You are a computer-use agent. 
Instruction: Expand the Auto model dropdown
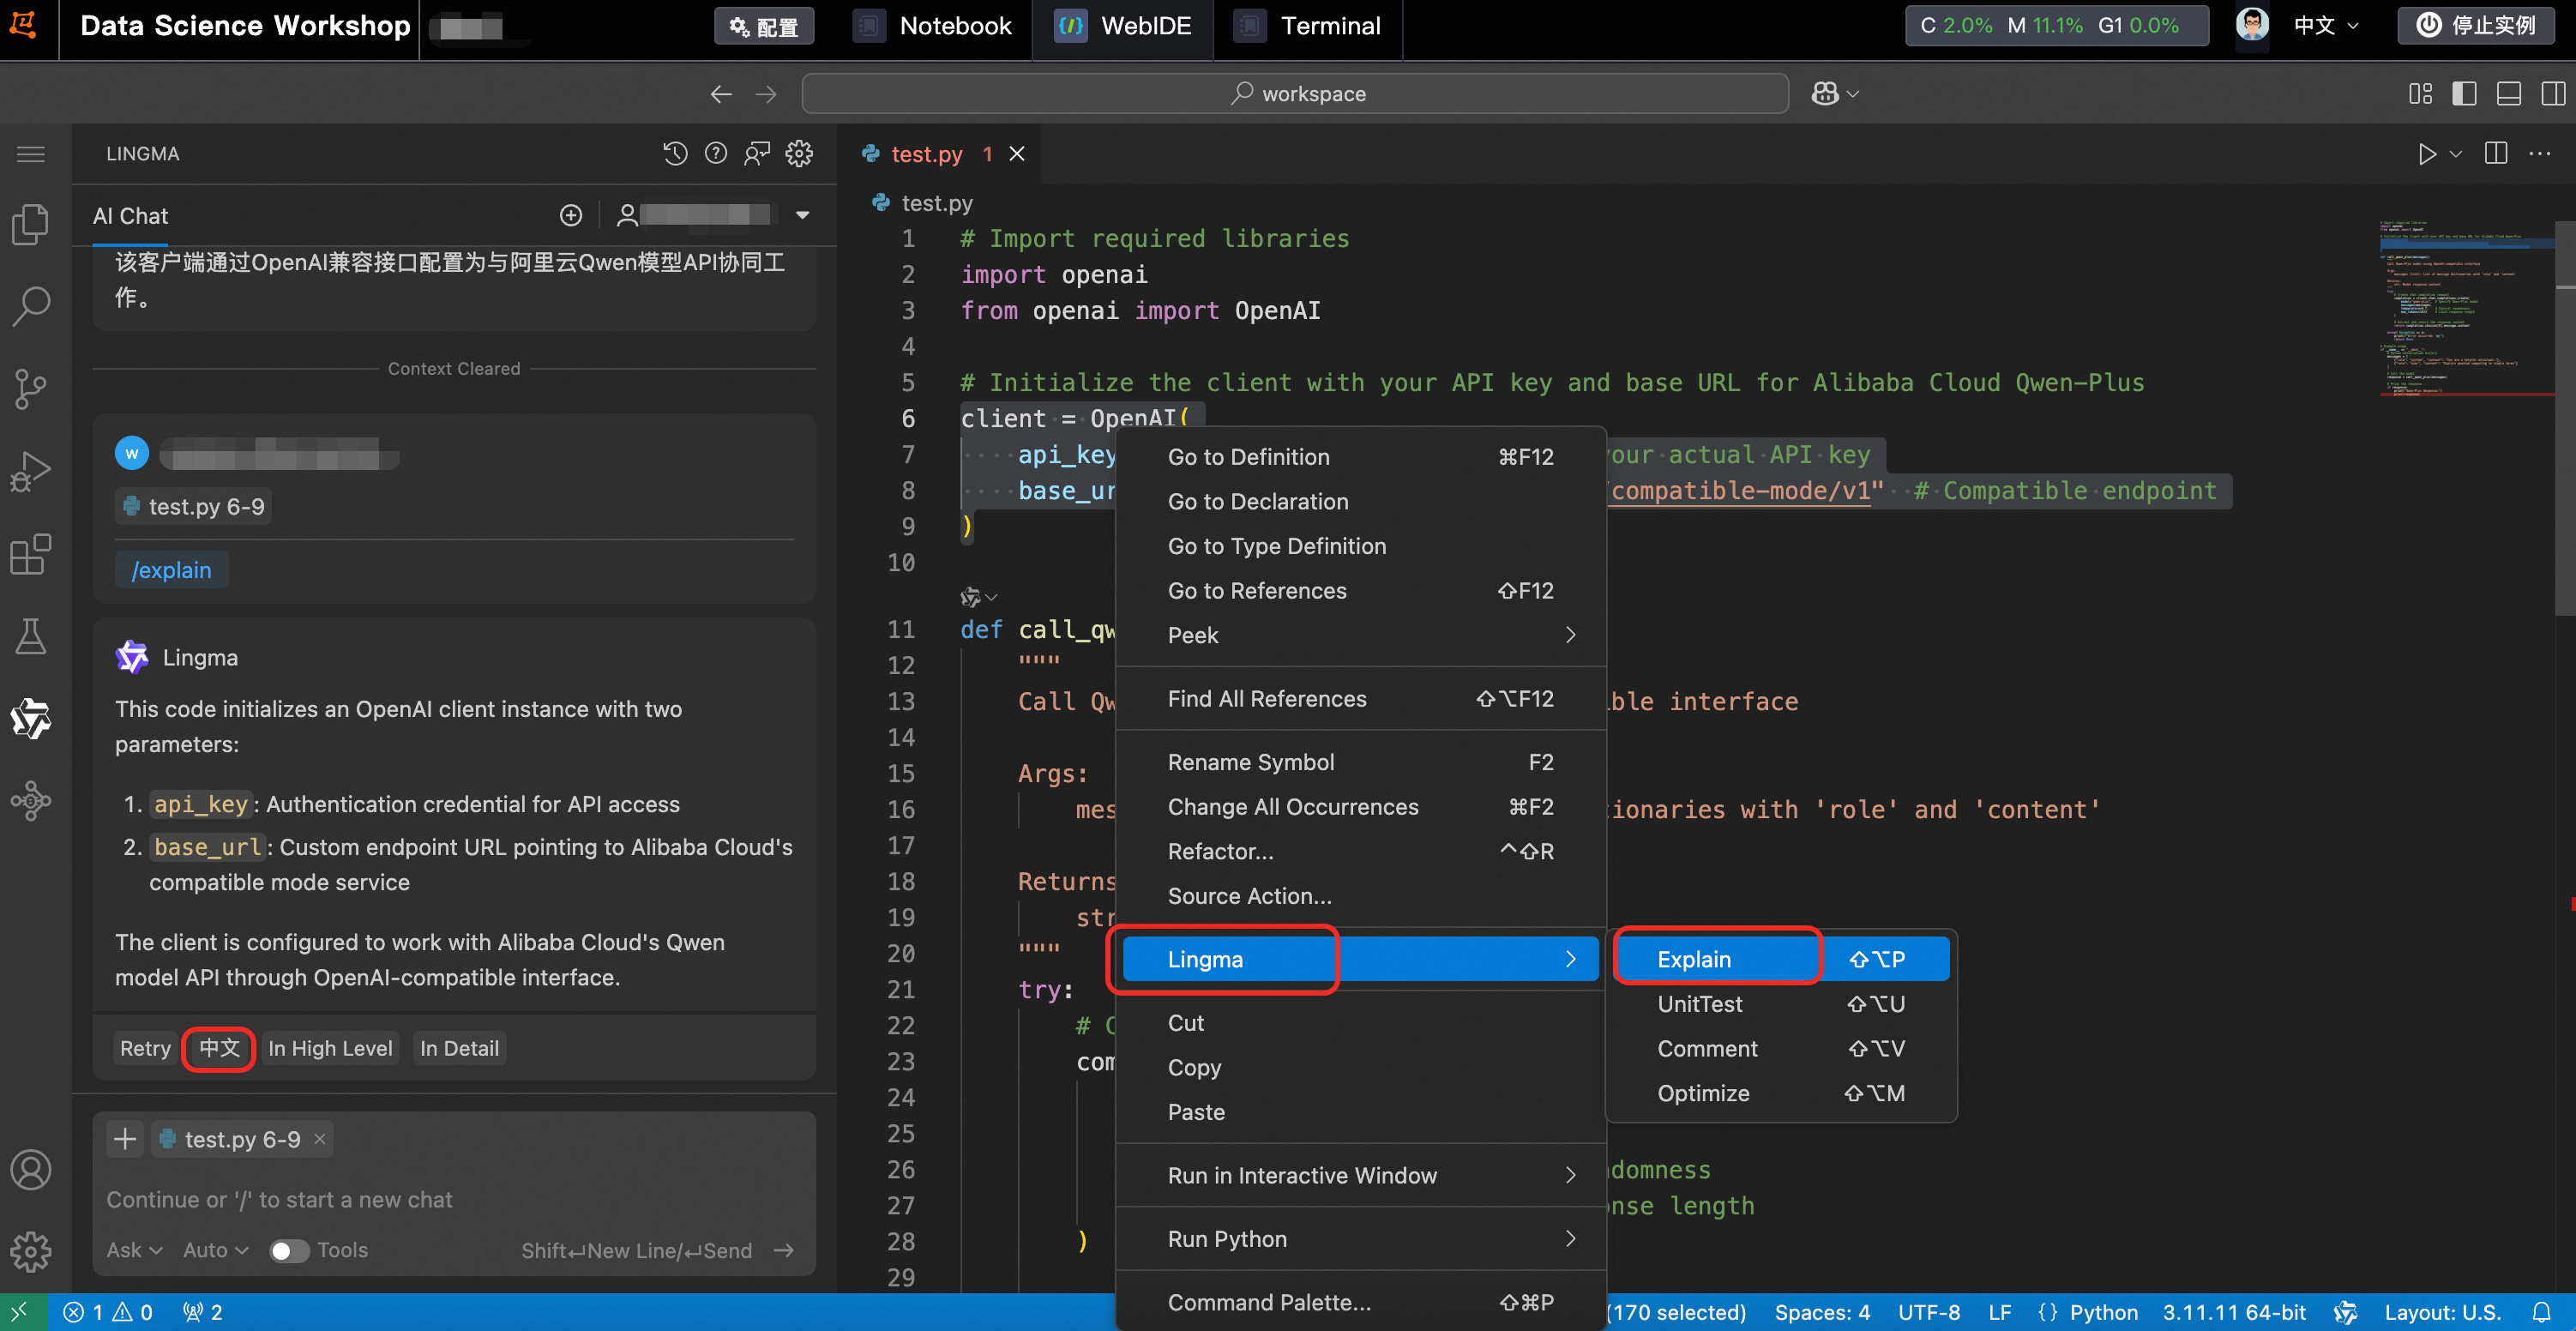pos(215,1250)
